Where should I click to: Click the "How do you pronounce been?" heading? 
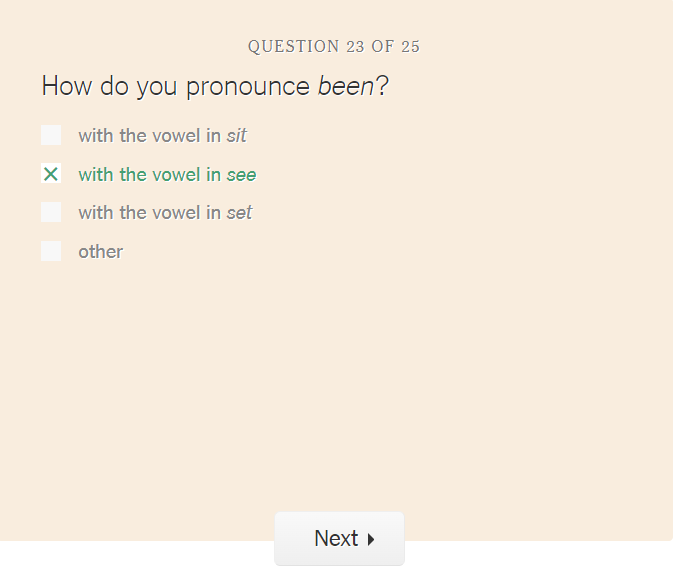pos(214,86)
